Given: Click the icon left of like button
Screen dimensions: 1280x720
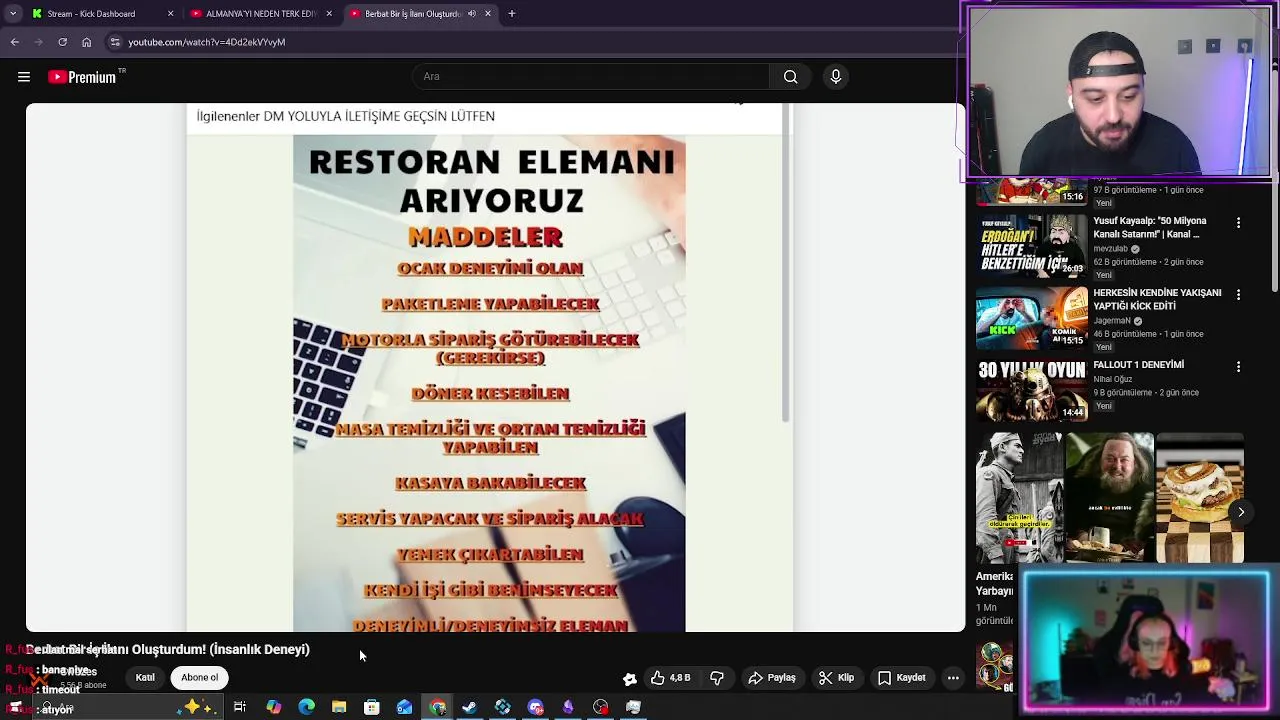Looking at the screenshot, I should click(630, 679).
